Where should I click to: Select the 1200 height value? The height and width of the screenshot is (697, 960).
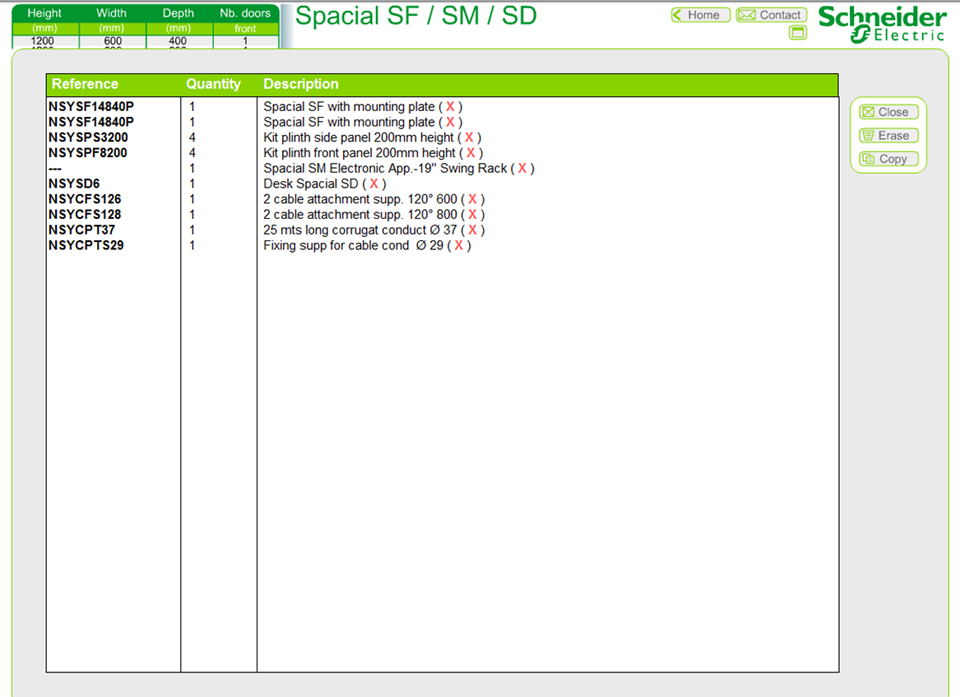pyautogui.click(x=43, y=41)
